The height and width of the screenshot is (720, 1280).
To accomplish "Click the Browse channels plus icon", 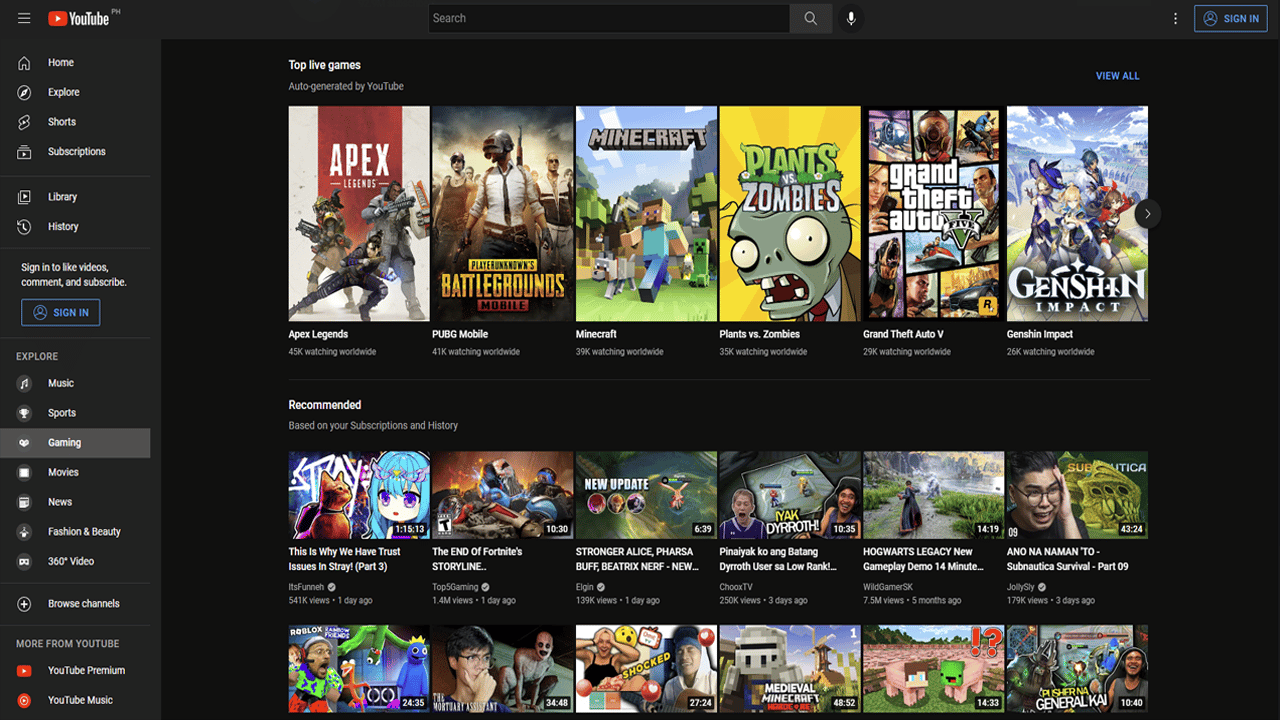I will coord(25,604).
